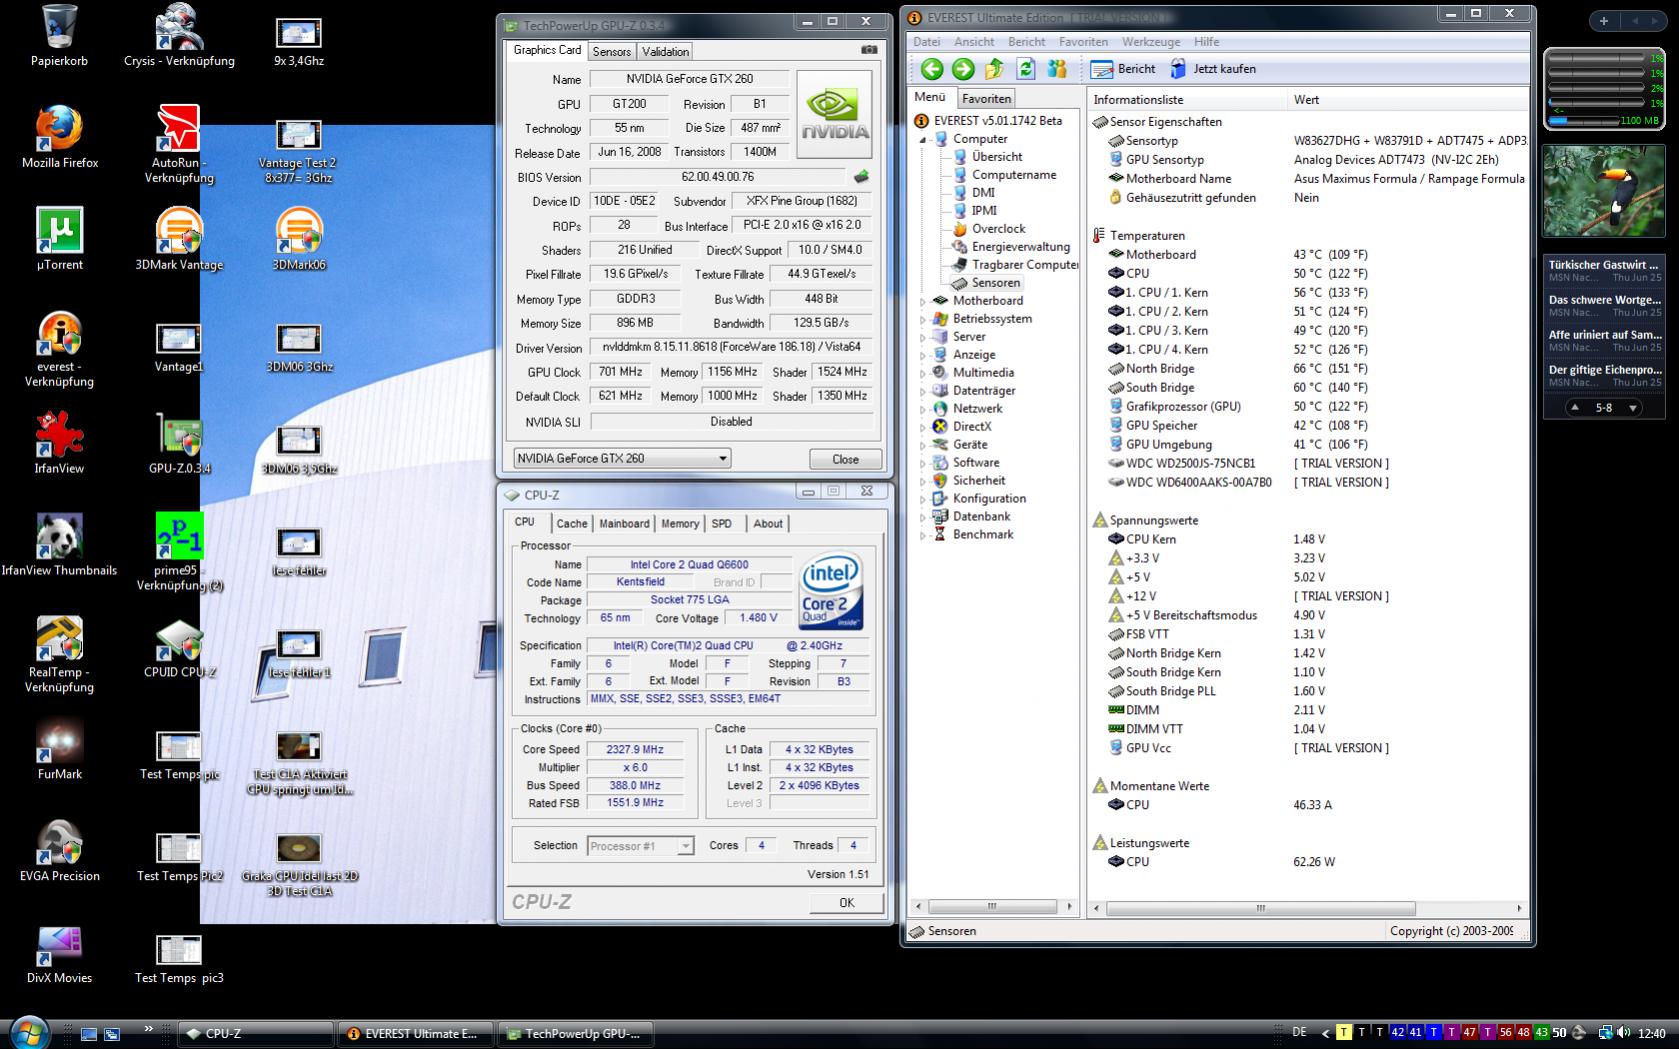
Task: Expand the Software tree node
Action: [923, 463]
